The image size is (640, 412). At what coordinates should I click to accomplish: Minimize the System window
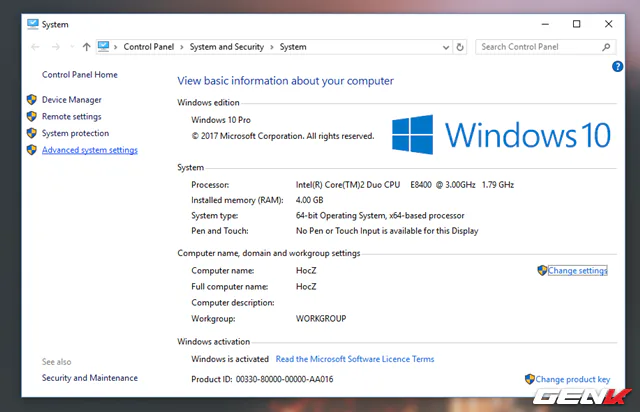pyautogui.click(x=545, y=24)
